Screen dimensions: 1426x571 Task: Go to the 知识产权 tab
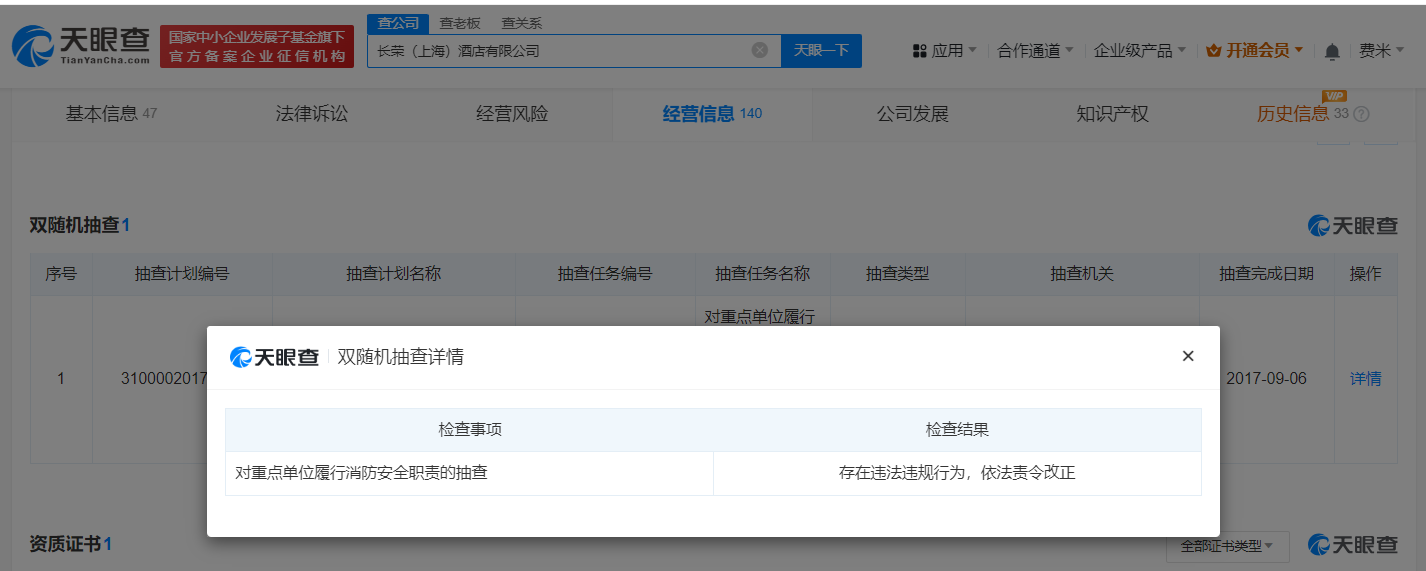click(1112, 114)
